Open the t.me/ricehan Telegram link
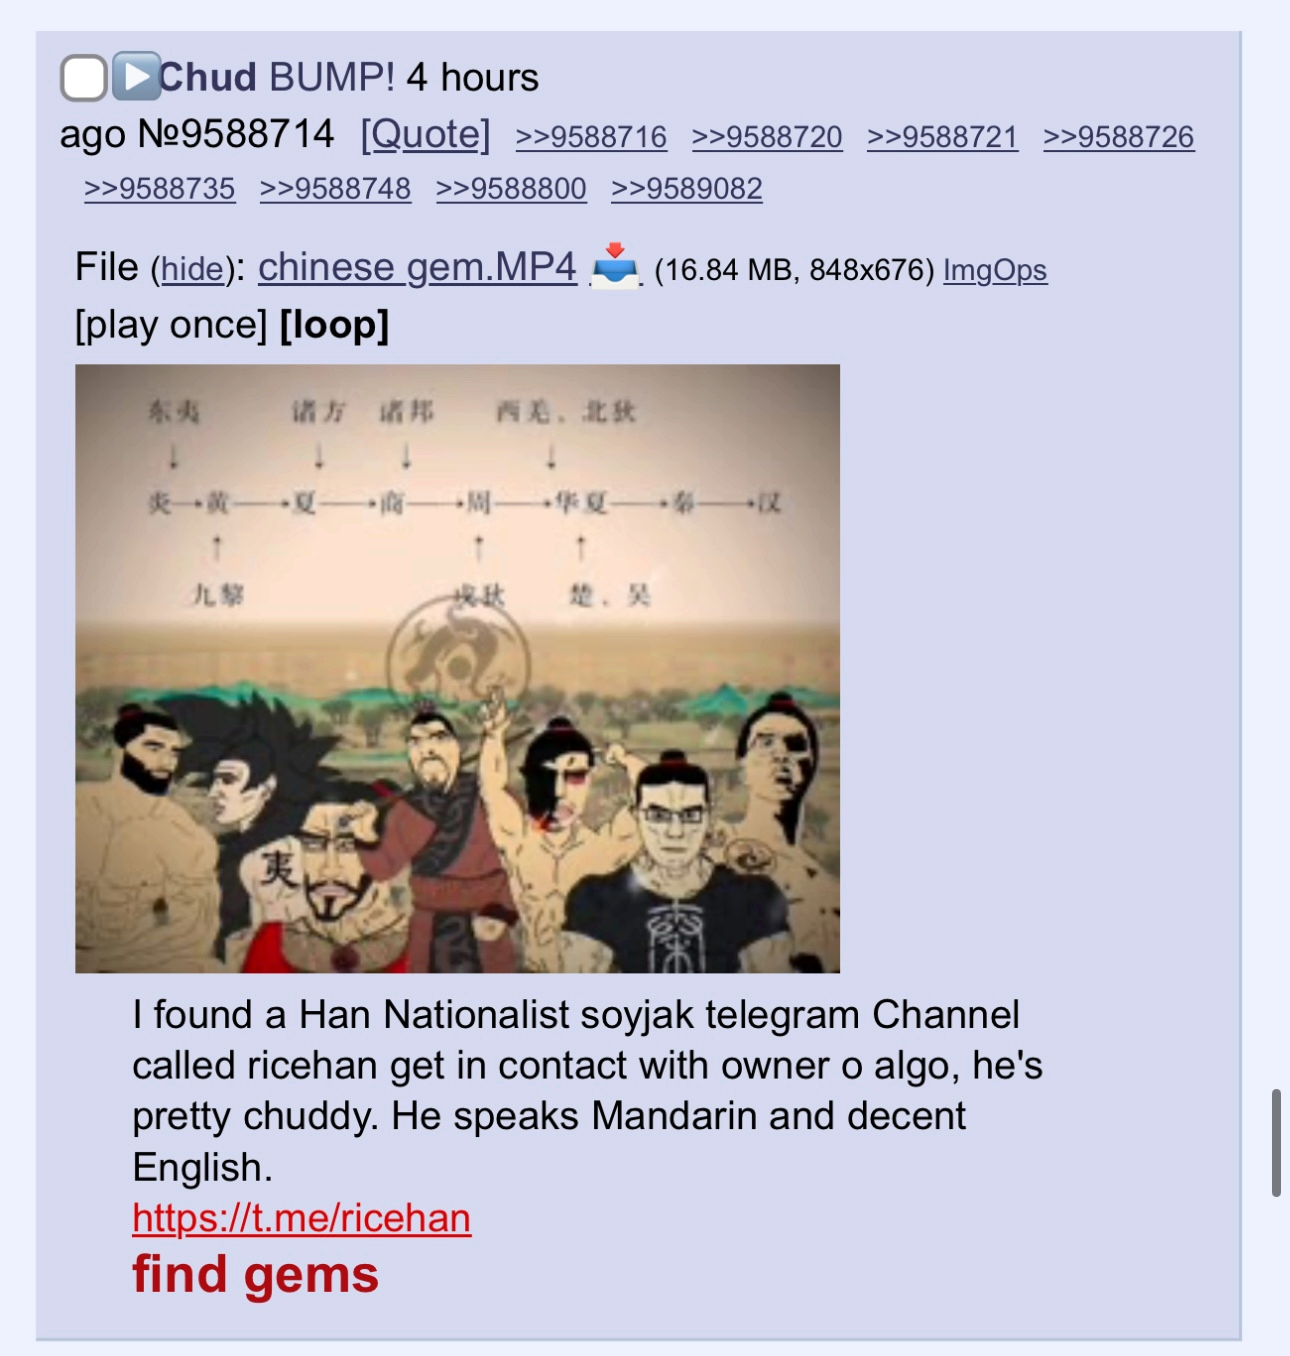Image resolution: width=1290 pixels, height=1356 pixels. click(301, 1218)
